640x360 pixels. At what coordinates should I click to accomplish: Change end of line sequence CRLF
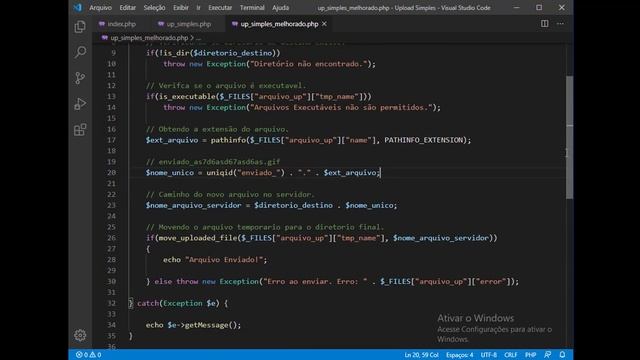pyautogui.click(x=510, y=355)
